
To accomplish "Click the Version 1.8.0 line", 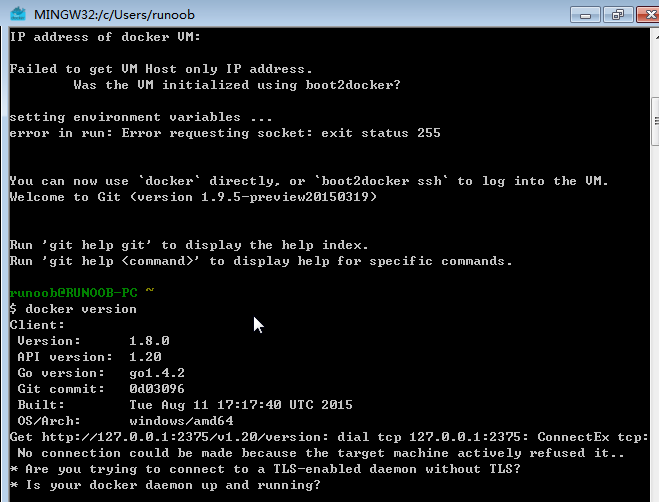I will click(93, 341).
